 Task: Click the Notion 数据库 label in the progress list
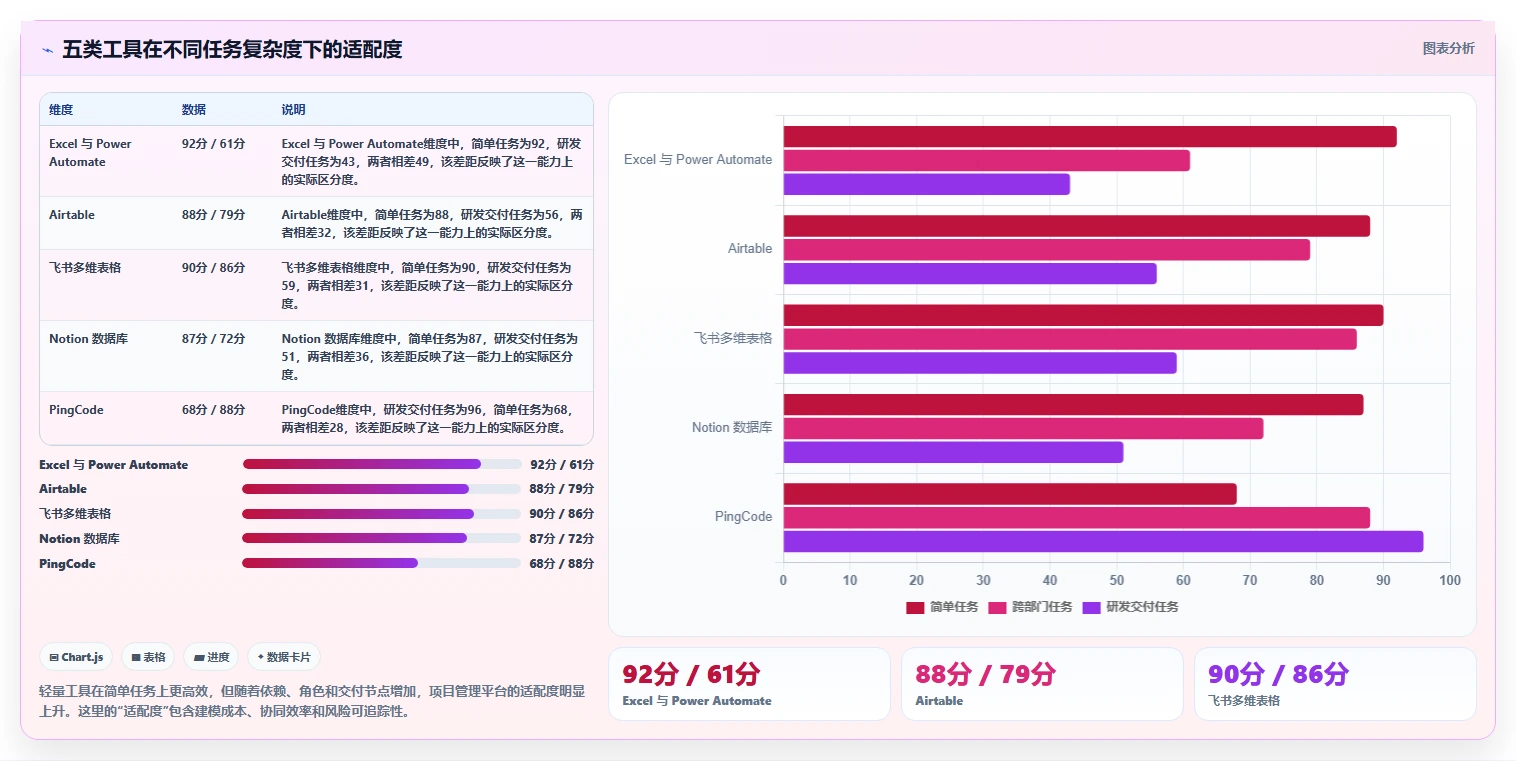tap(79, 539)
